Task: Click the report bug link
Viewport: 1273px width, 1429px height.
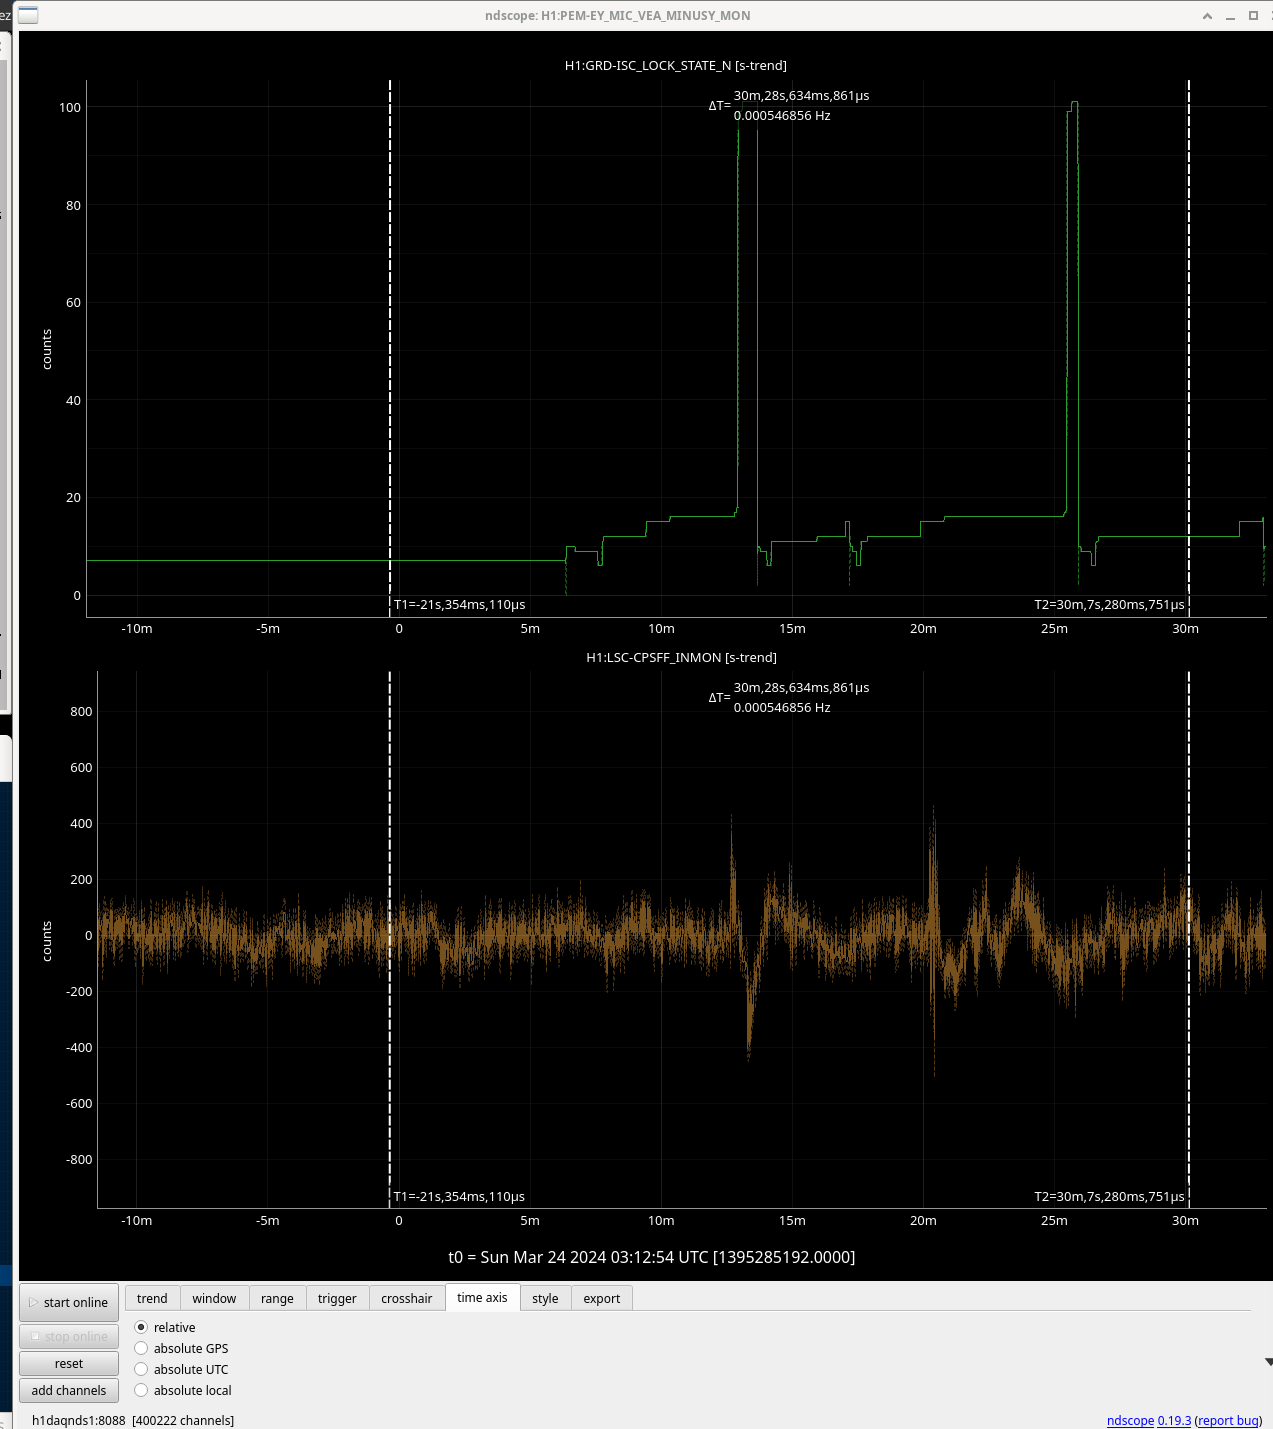Action: [1228, 1420]
